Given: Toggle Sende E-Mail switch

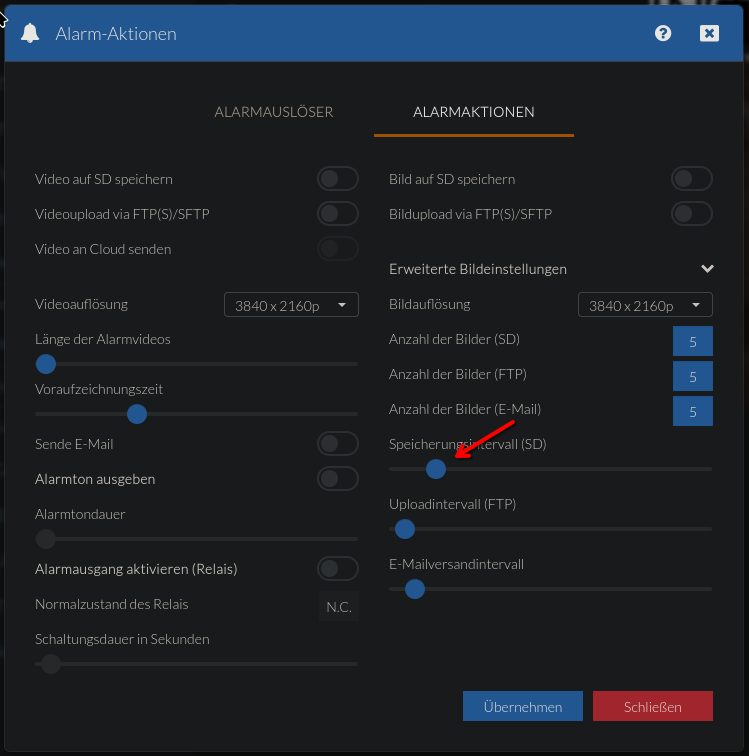Looking at the screenshot, I should (337, 444).
